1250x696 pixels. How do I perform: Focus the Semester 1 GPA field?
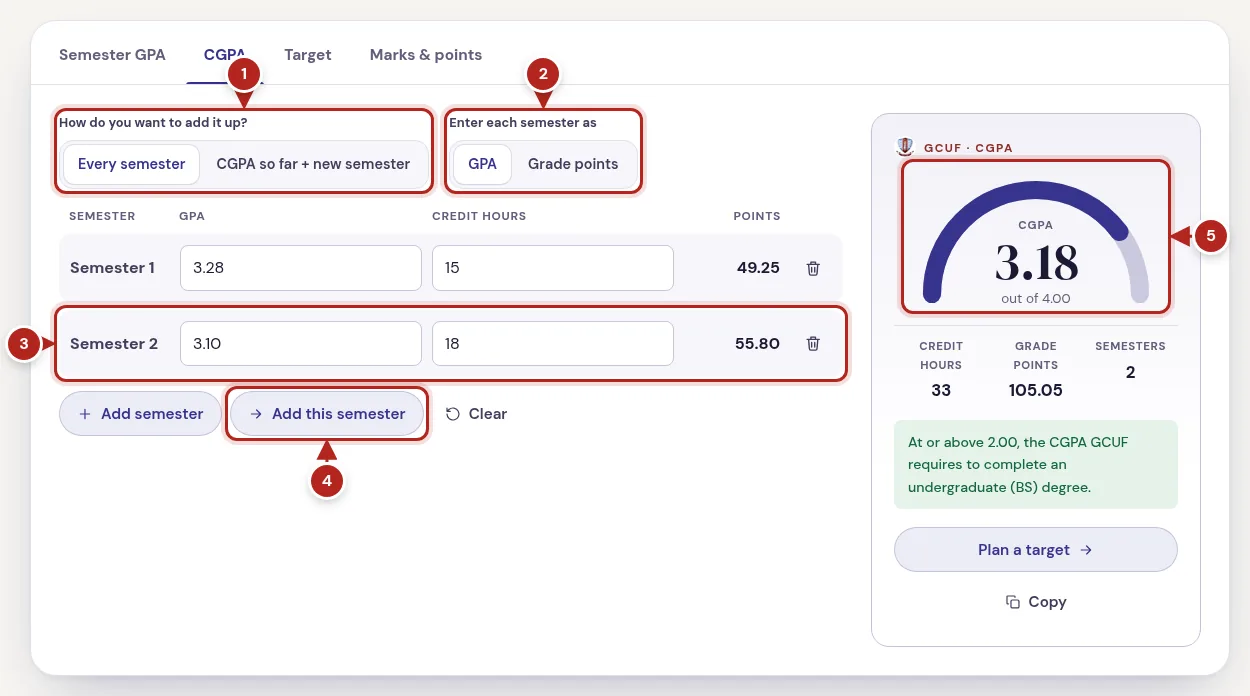click(301, 268)
